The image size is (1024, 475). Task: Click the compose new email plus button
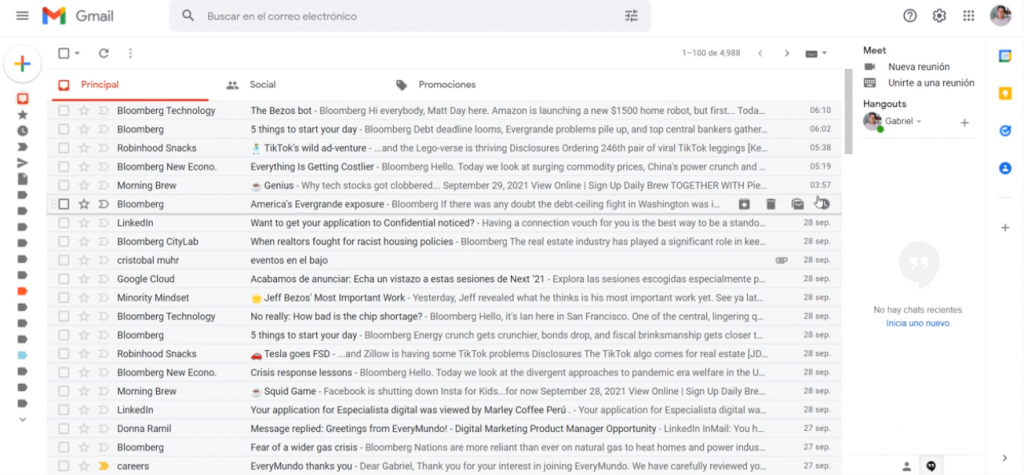click(x=22, y=64)
